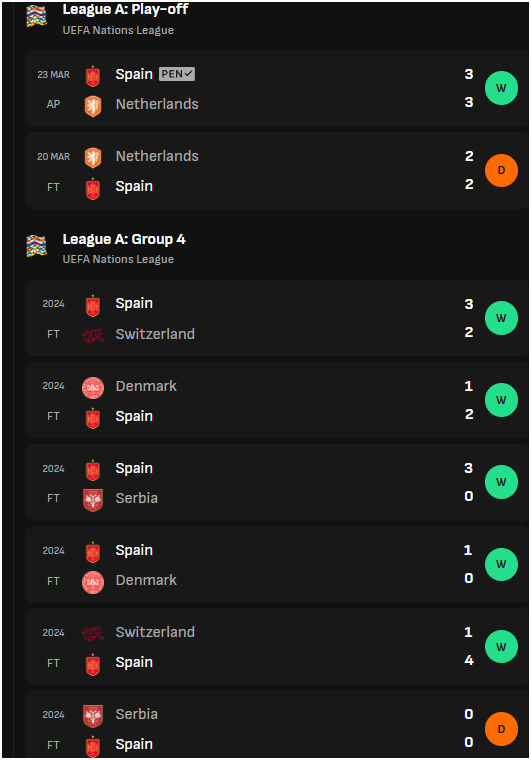Click Spain crest in the 20 MAR match
Image resolution: width=531 pixels, height=760 pixels.
[93, 188]
